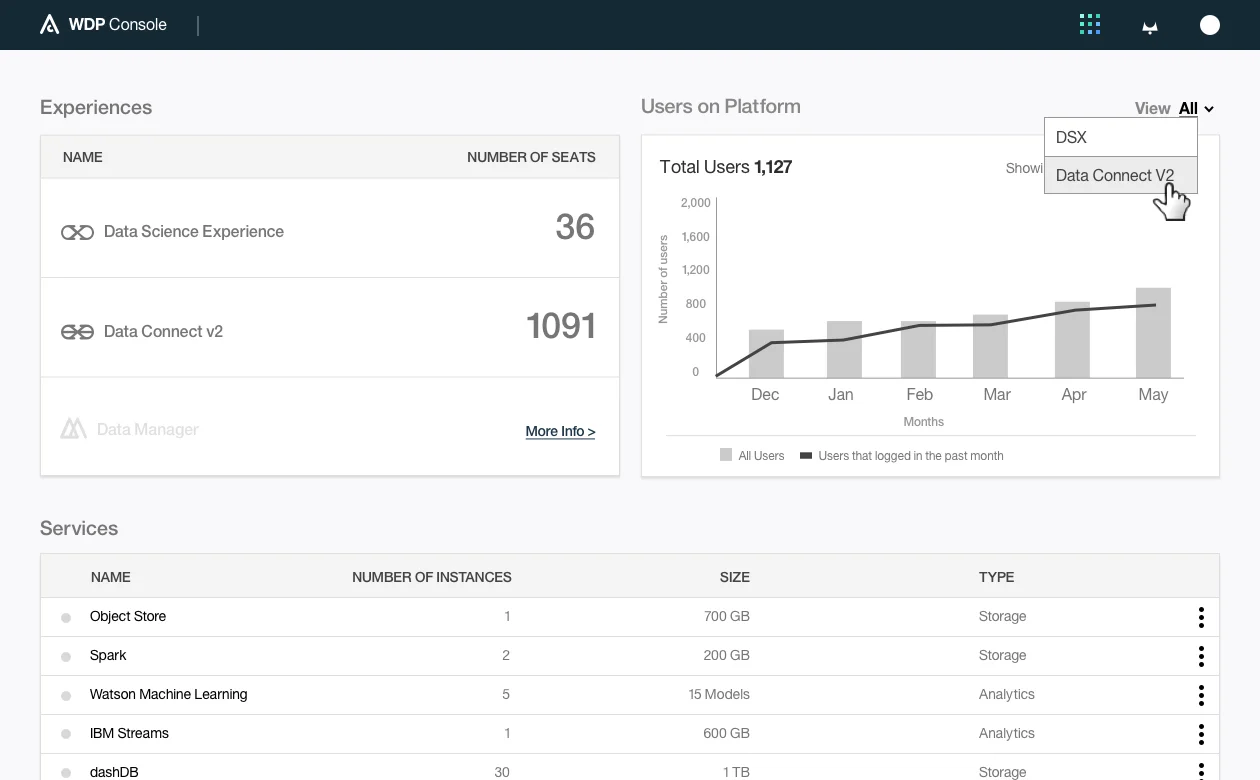Click the Data Manager icon
Image resolution: width=1260 pixels, height=780 pixels.
pos(73,429)
